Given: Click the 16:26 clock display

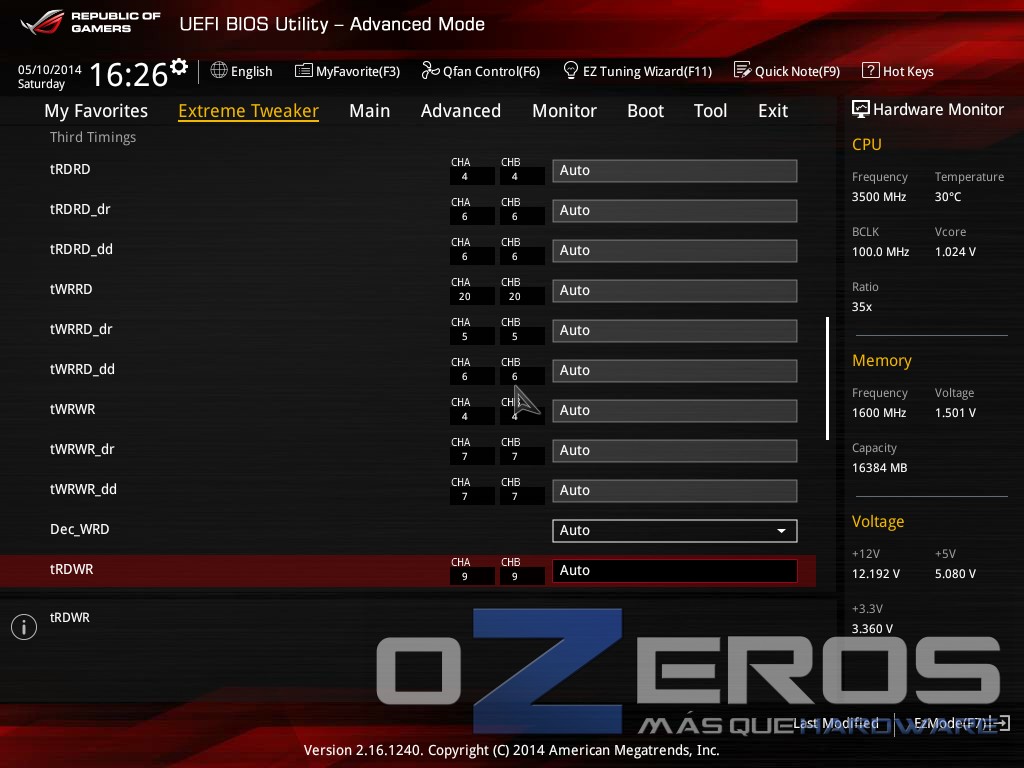Looking at the screenshot, I should 129,74.
